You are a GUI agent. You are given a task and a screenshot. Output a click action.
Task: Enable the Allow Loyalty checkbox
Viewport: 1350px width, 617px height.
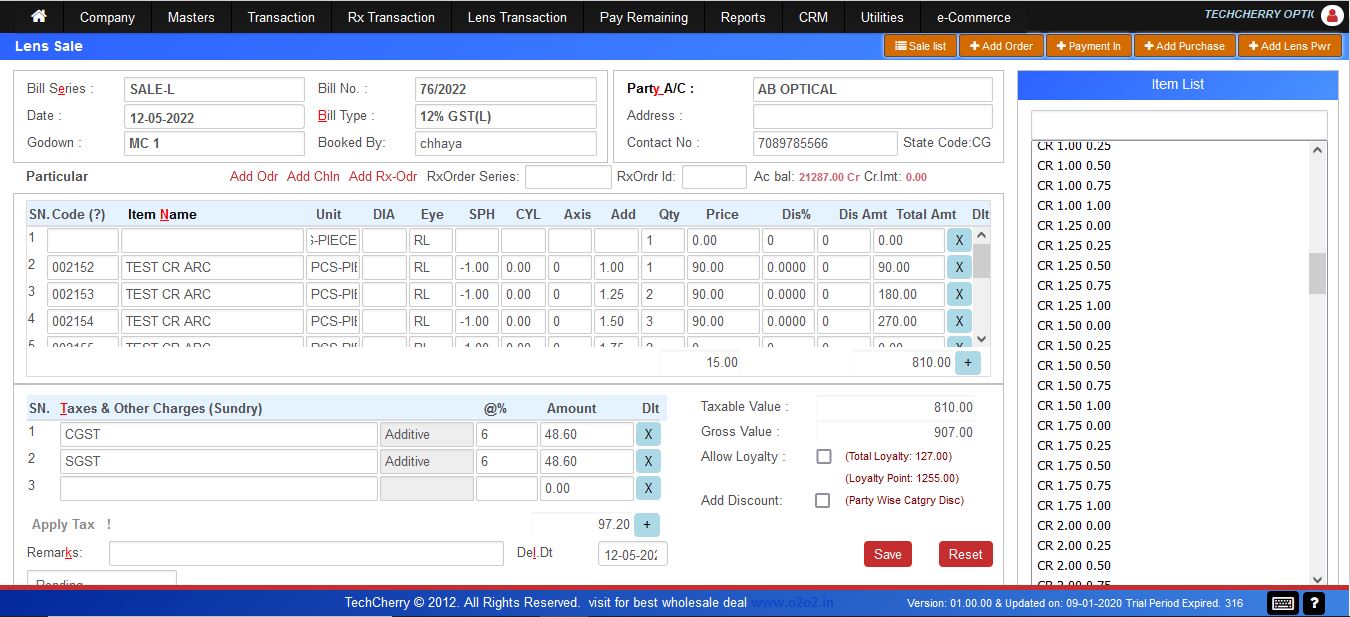(823, 457)
